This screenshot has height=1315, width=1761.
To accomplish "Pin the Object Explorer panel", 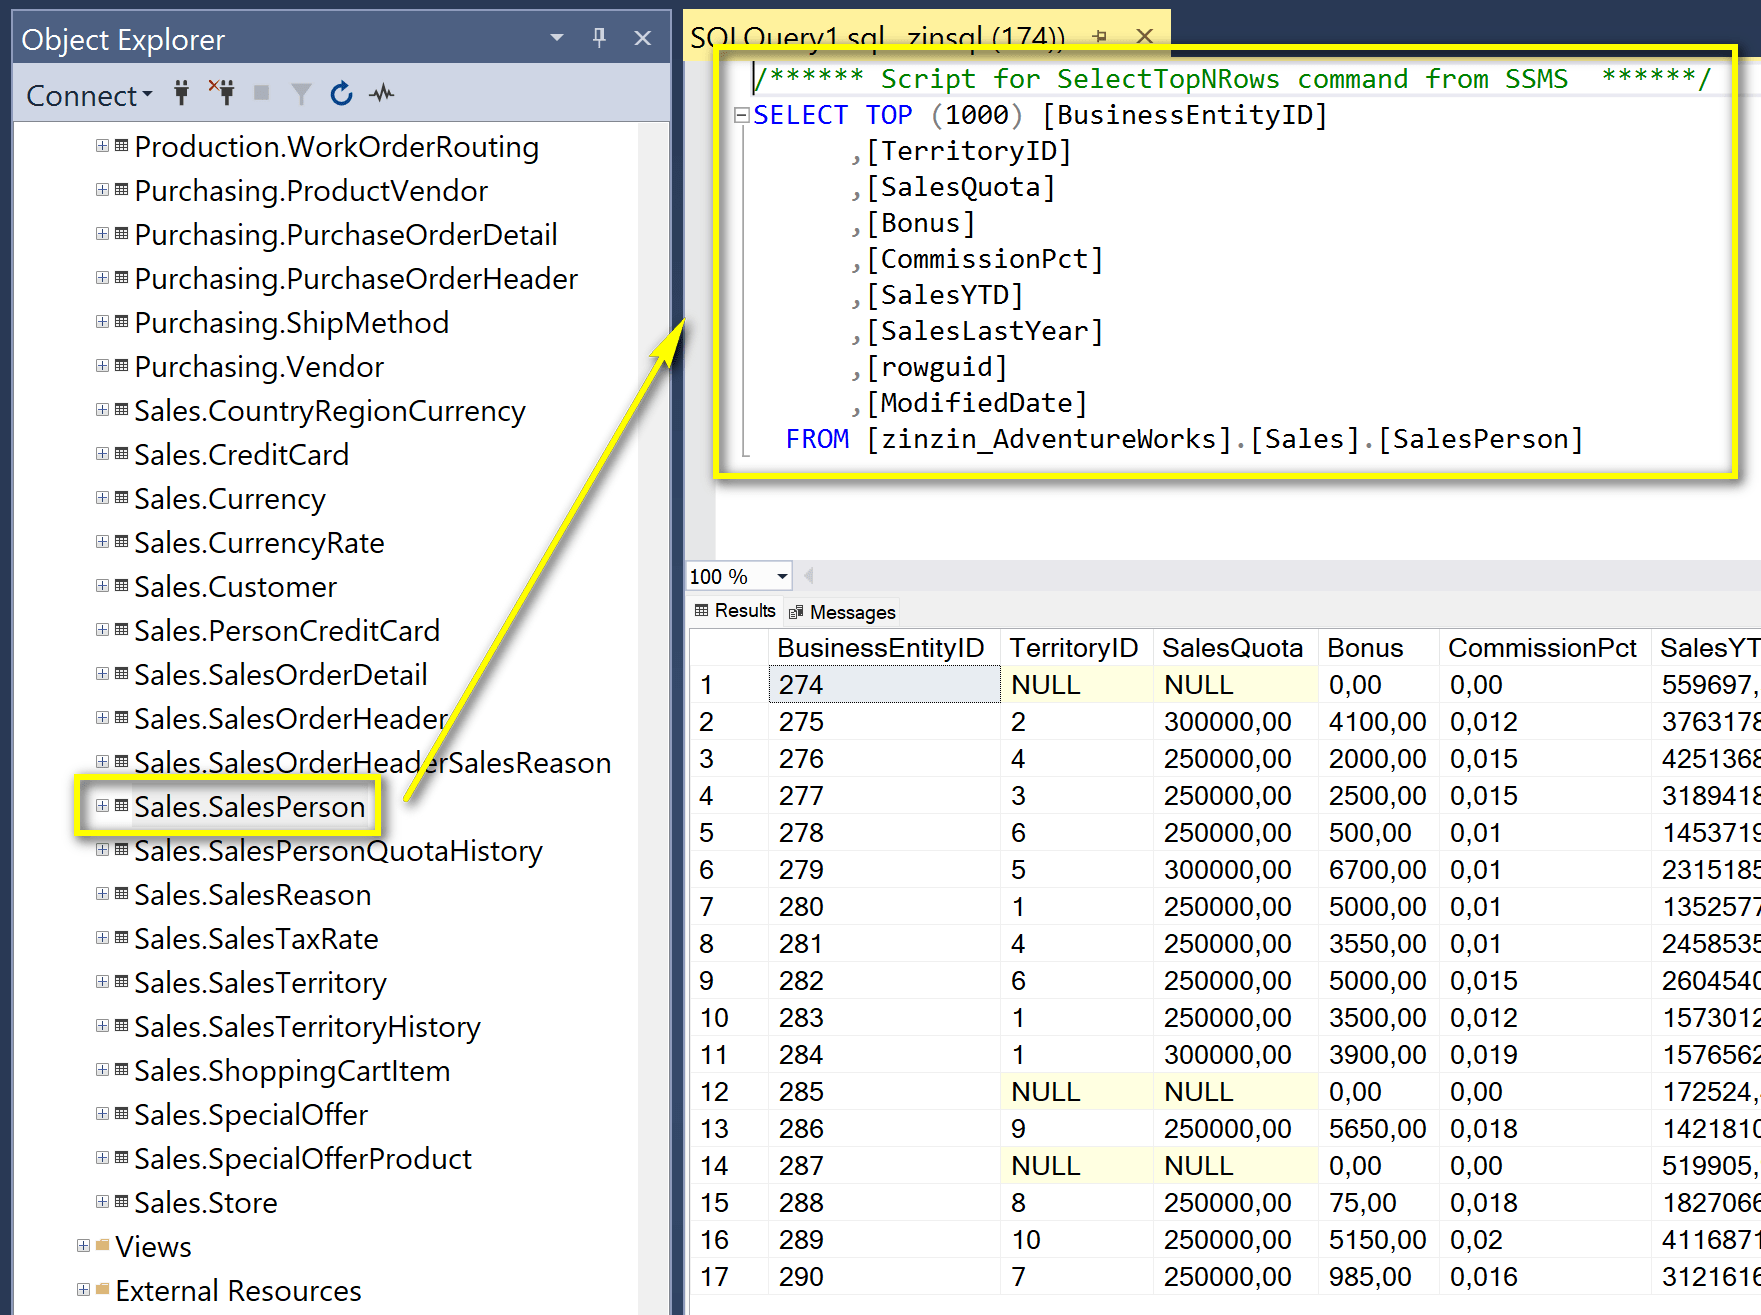I will pos(599,38).
